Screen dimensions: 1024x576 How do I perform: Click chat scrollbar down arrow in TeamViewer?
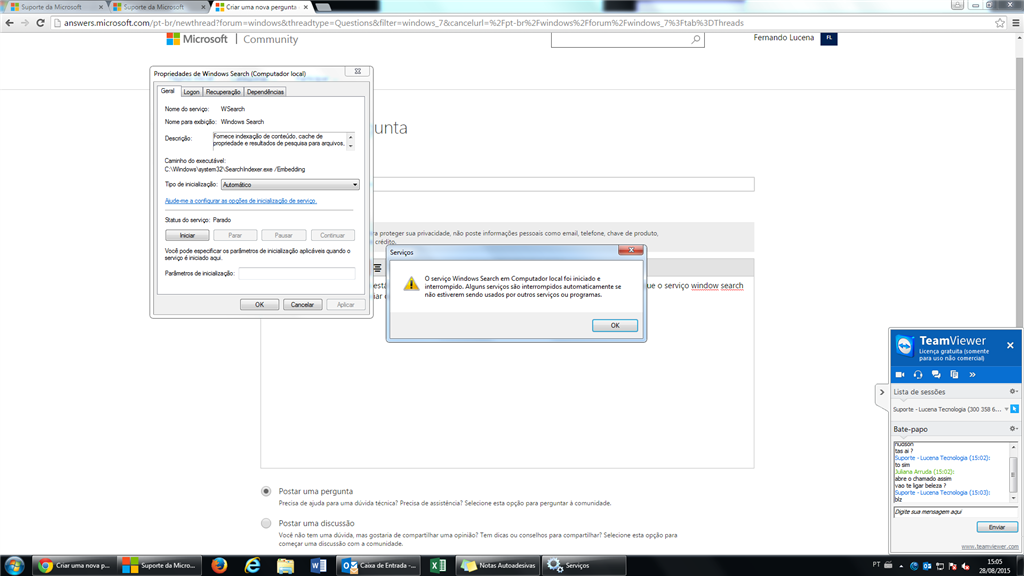1014,498
